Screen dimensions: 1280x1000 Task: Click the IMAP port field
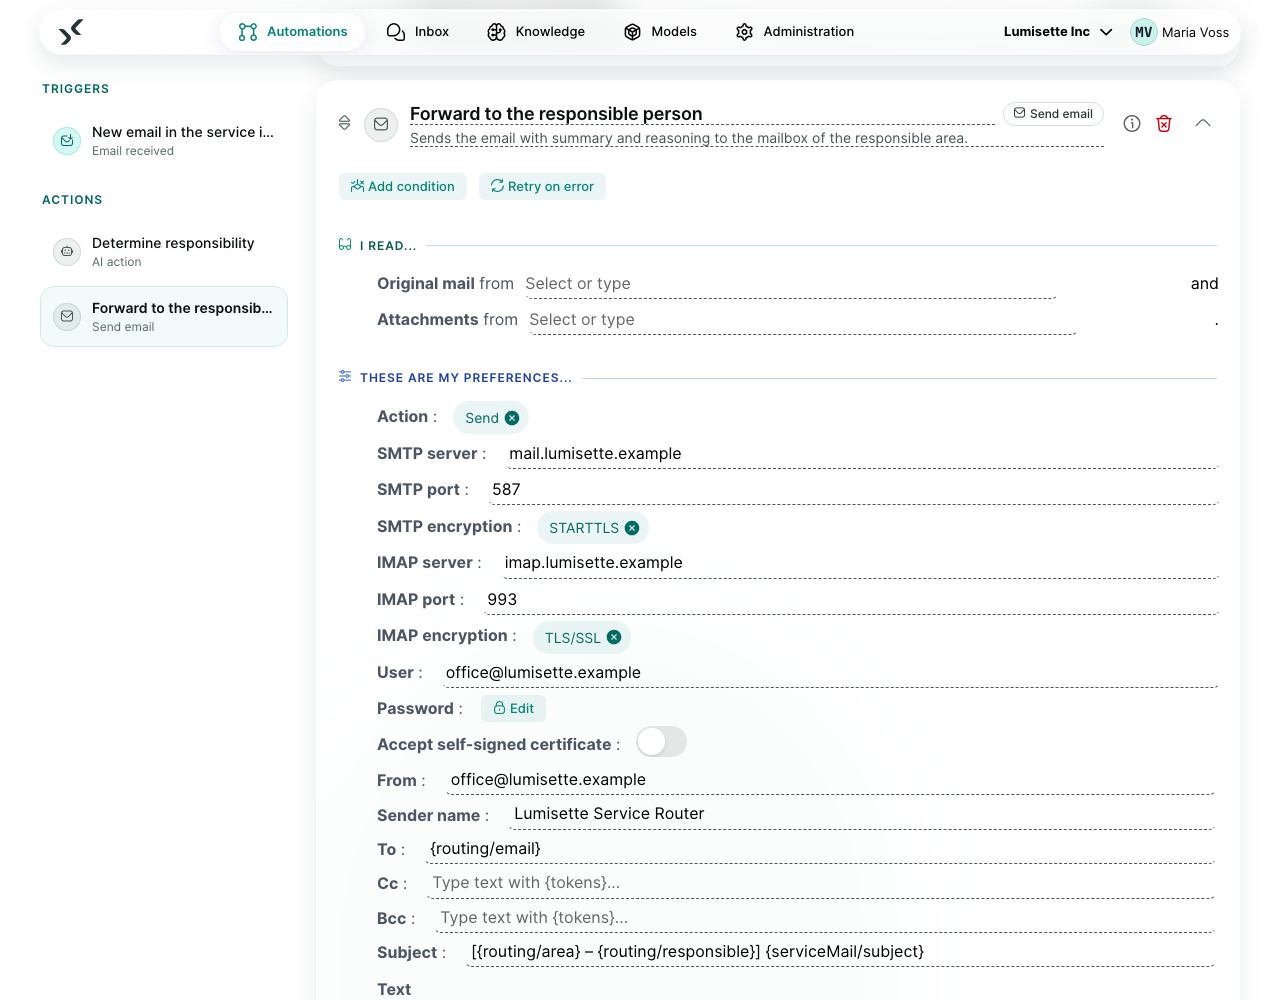pyautogui.click(x=850, y=600)
